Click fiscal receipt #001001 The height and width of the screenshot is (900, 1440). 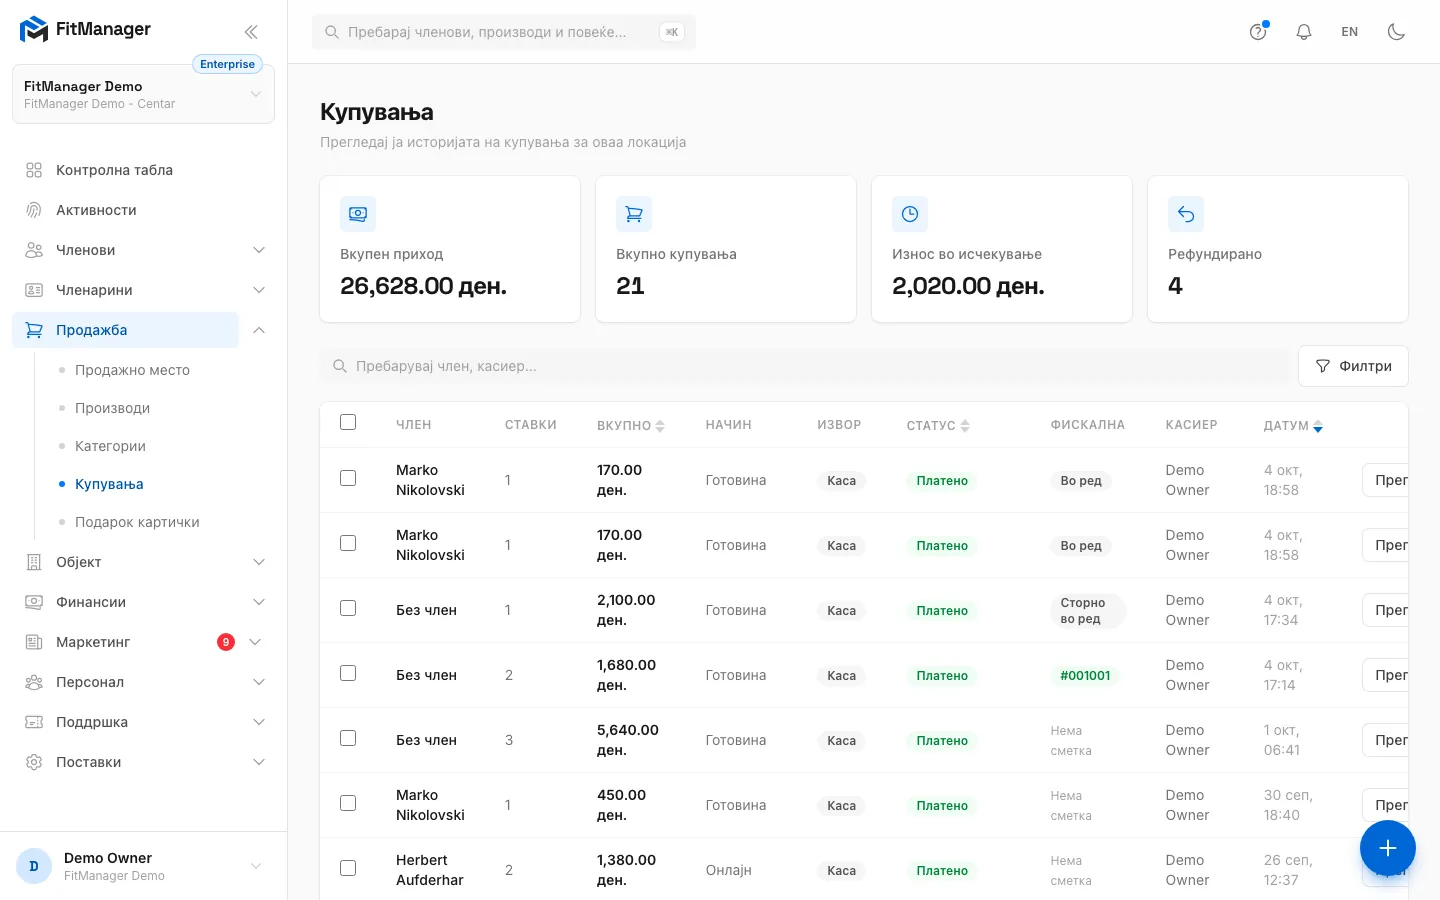(1085, 676)
